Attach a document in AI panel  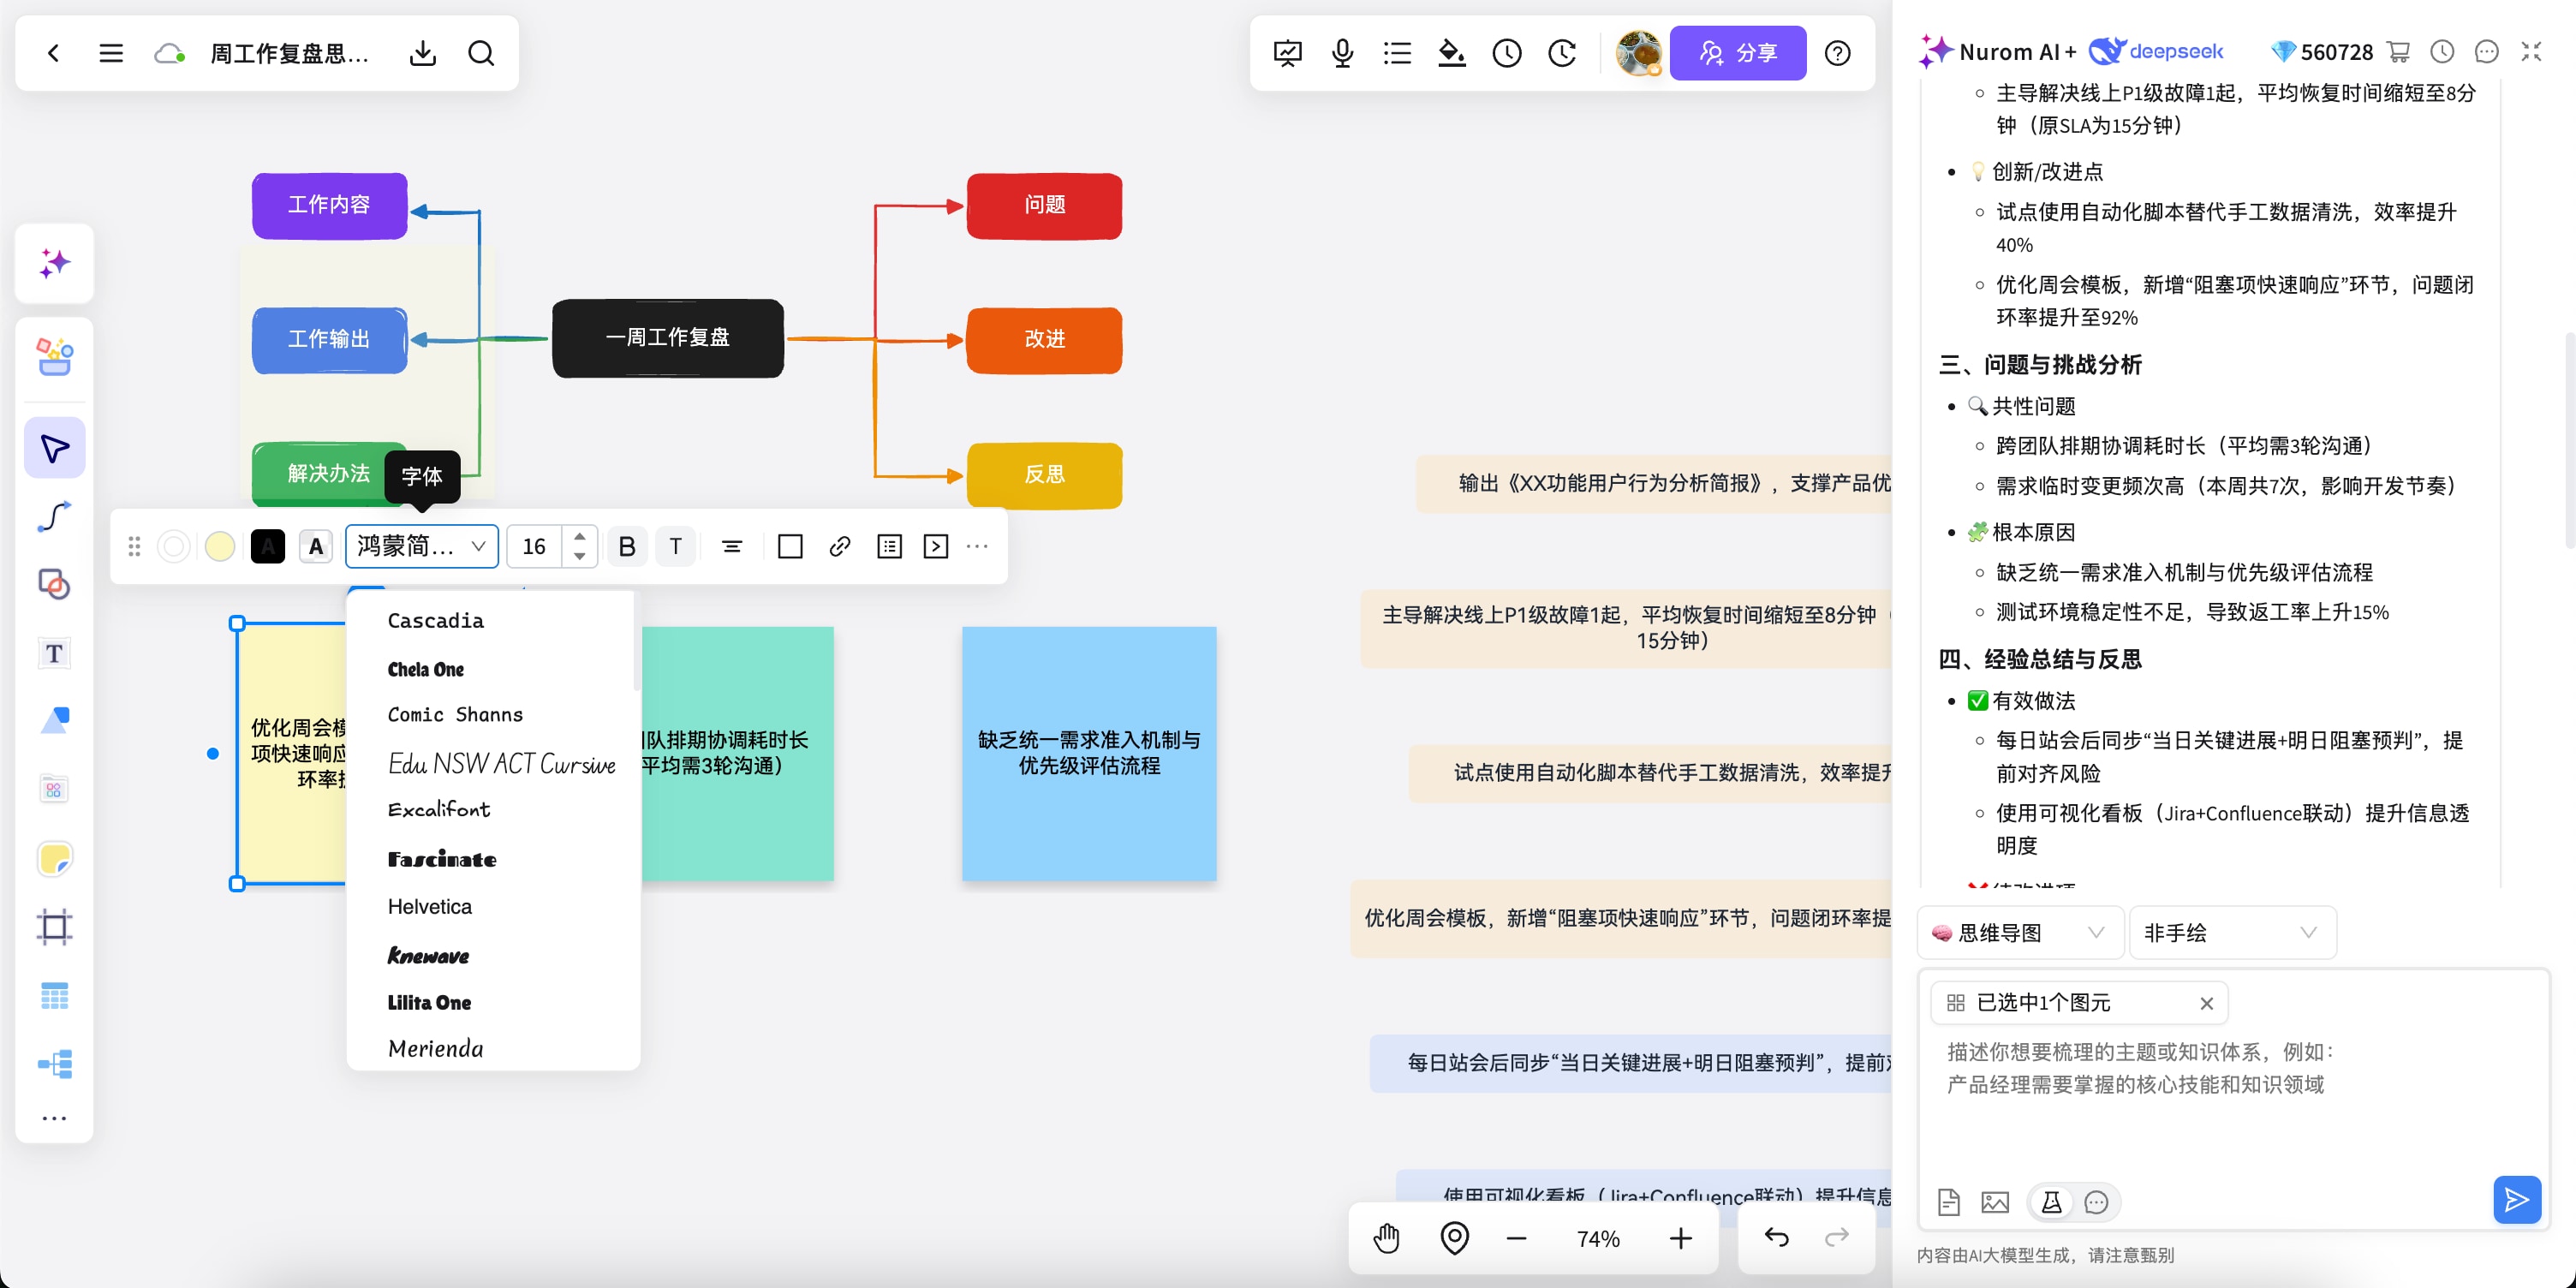(1948, 1202)
